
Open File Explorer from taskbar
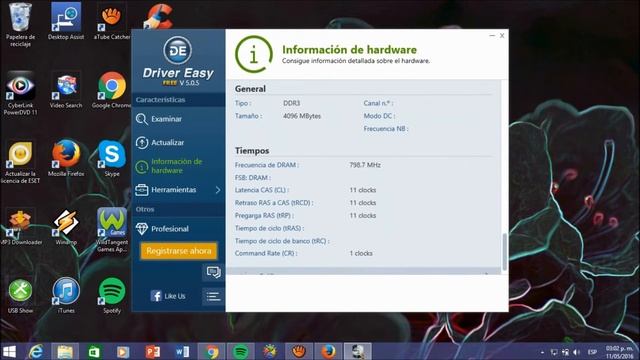[x=65, y=351]
